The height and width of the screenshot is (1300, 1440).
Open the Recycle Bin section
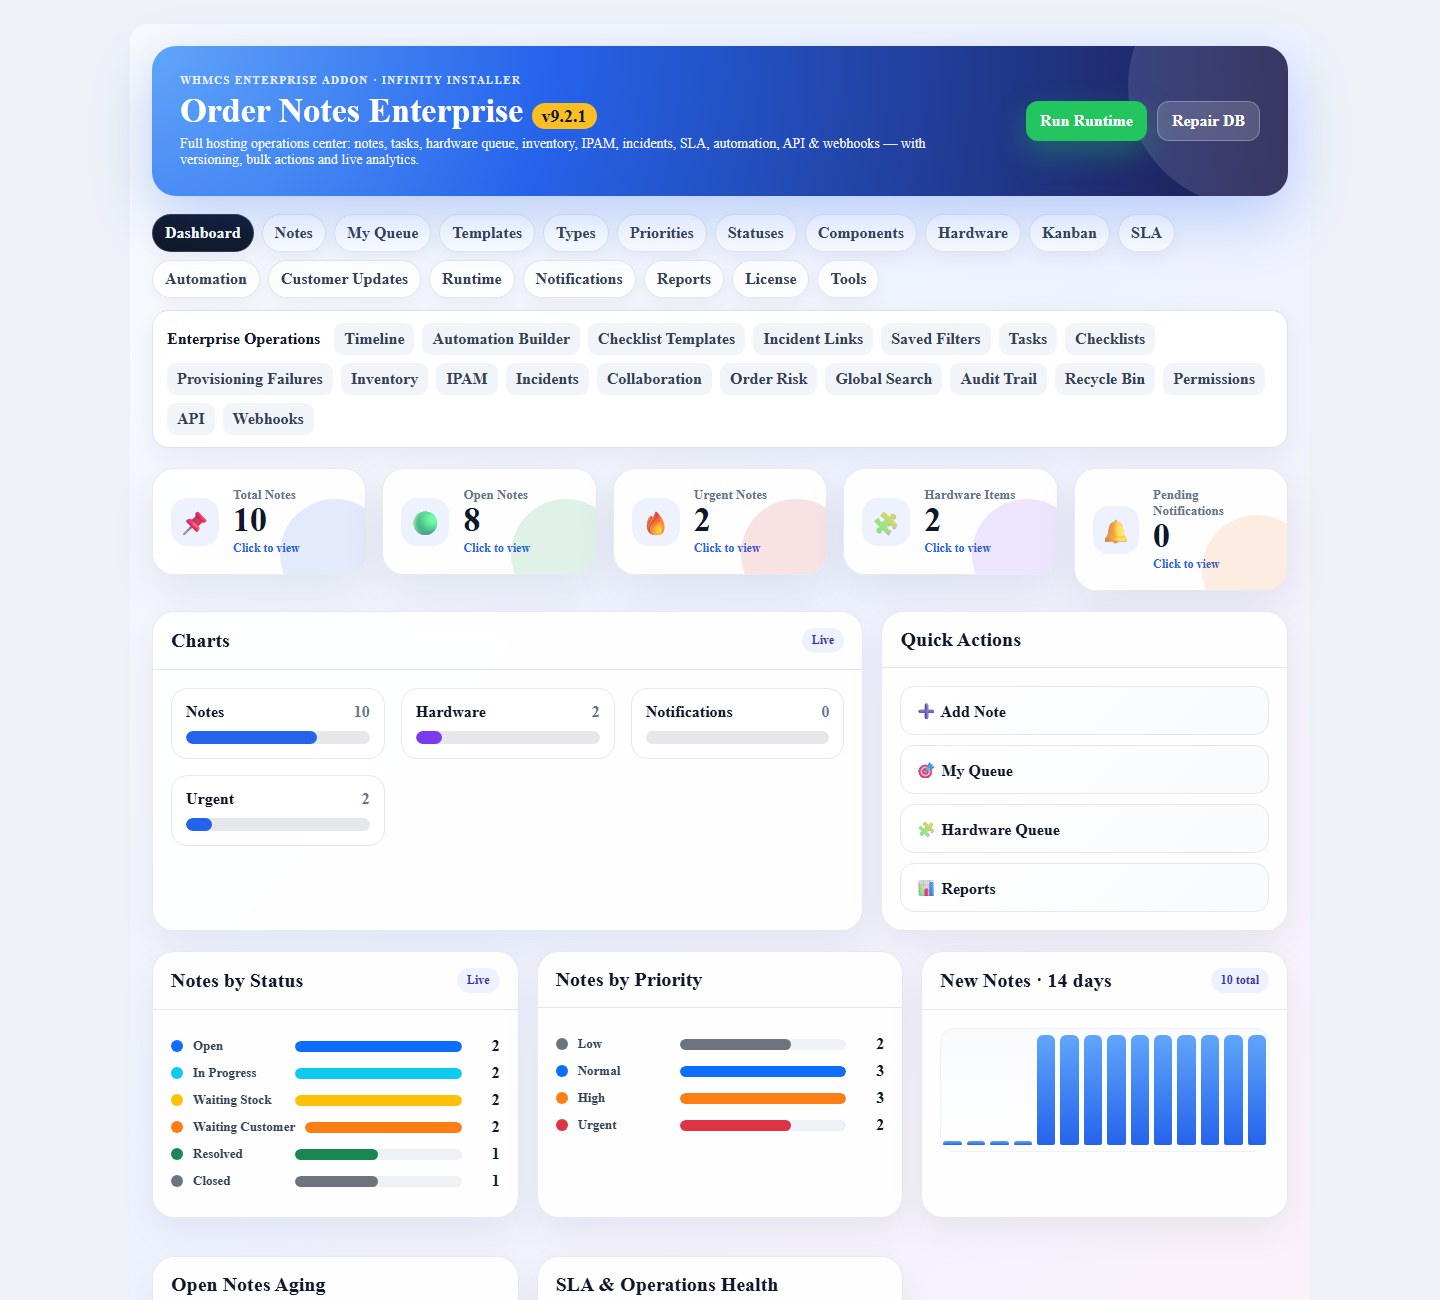click(x=1105, y=379)
